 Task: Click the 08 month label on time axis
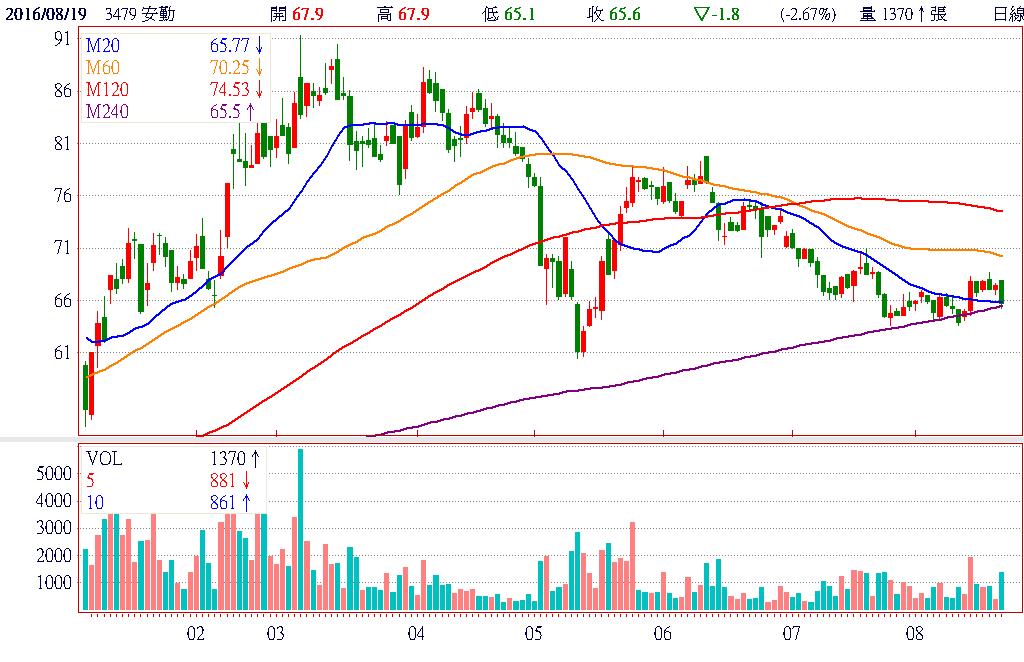(913, 634)
